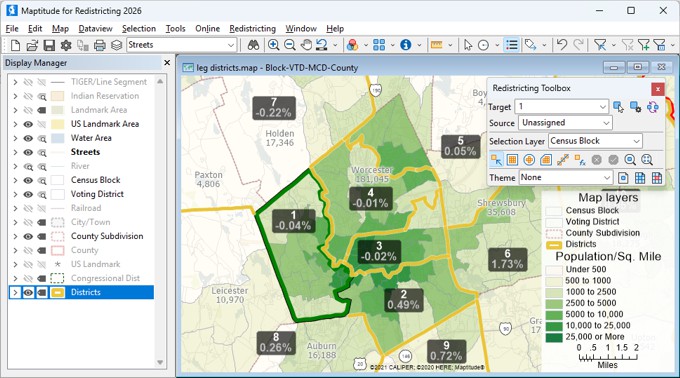The image size is (680, 378).
Task: Expand the Congressional Dist layer row
Action: coord(15,278)
